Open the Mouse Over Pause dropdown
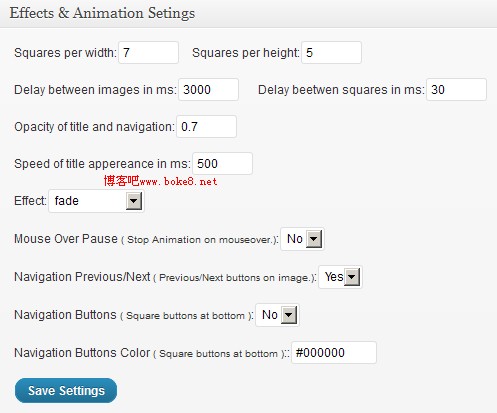The width and height of the screenshot is (497, 413). pyautogui.click(x=302, y=239)
